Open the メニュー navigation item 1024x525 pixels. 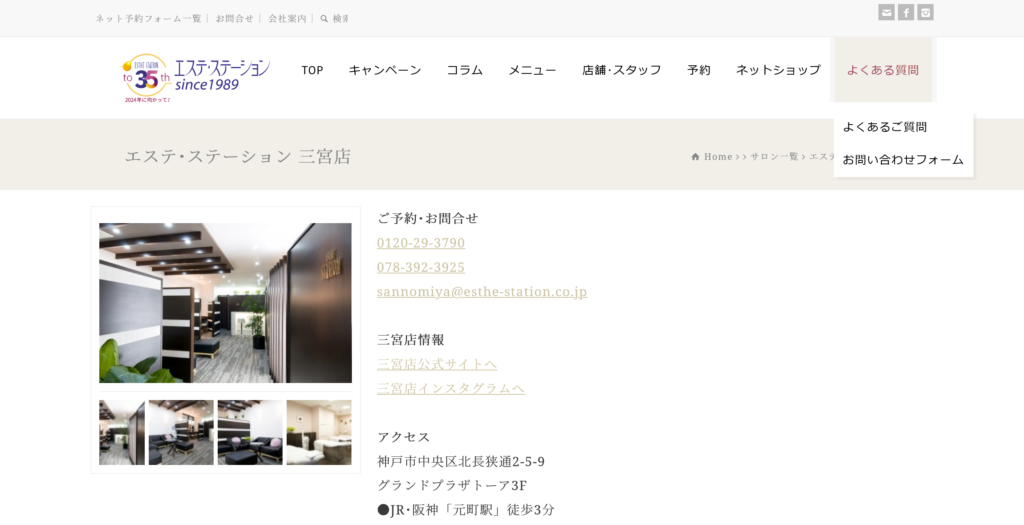[532, 70]
